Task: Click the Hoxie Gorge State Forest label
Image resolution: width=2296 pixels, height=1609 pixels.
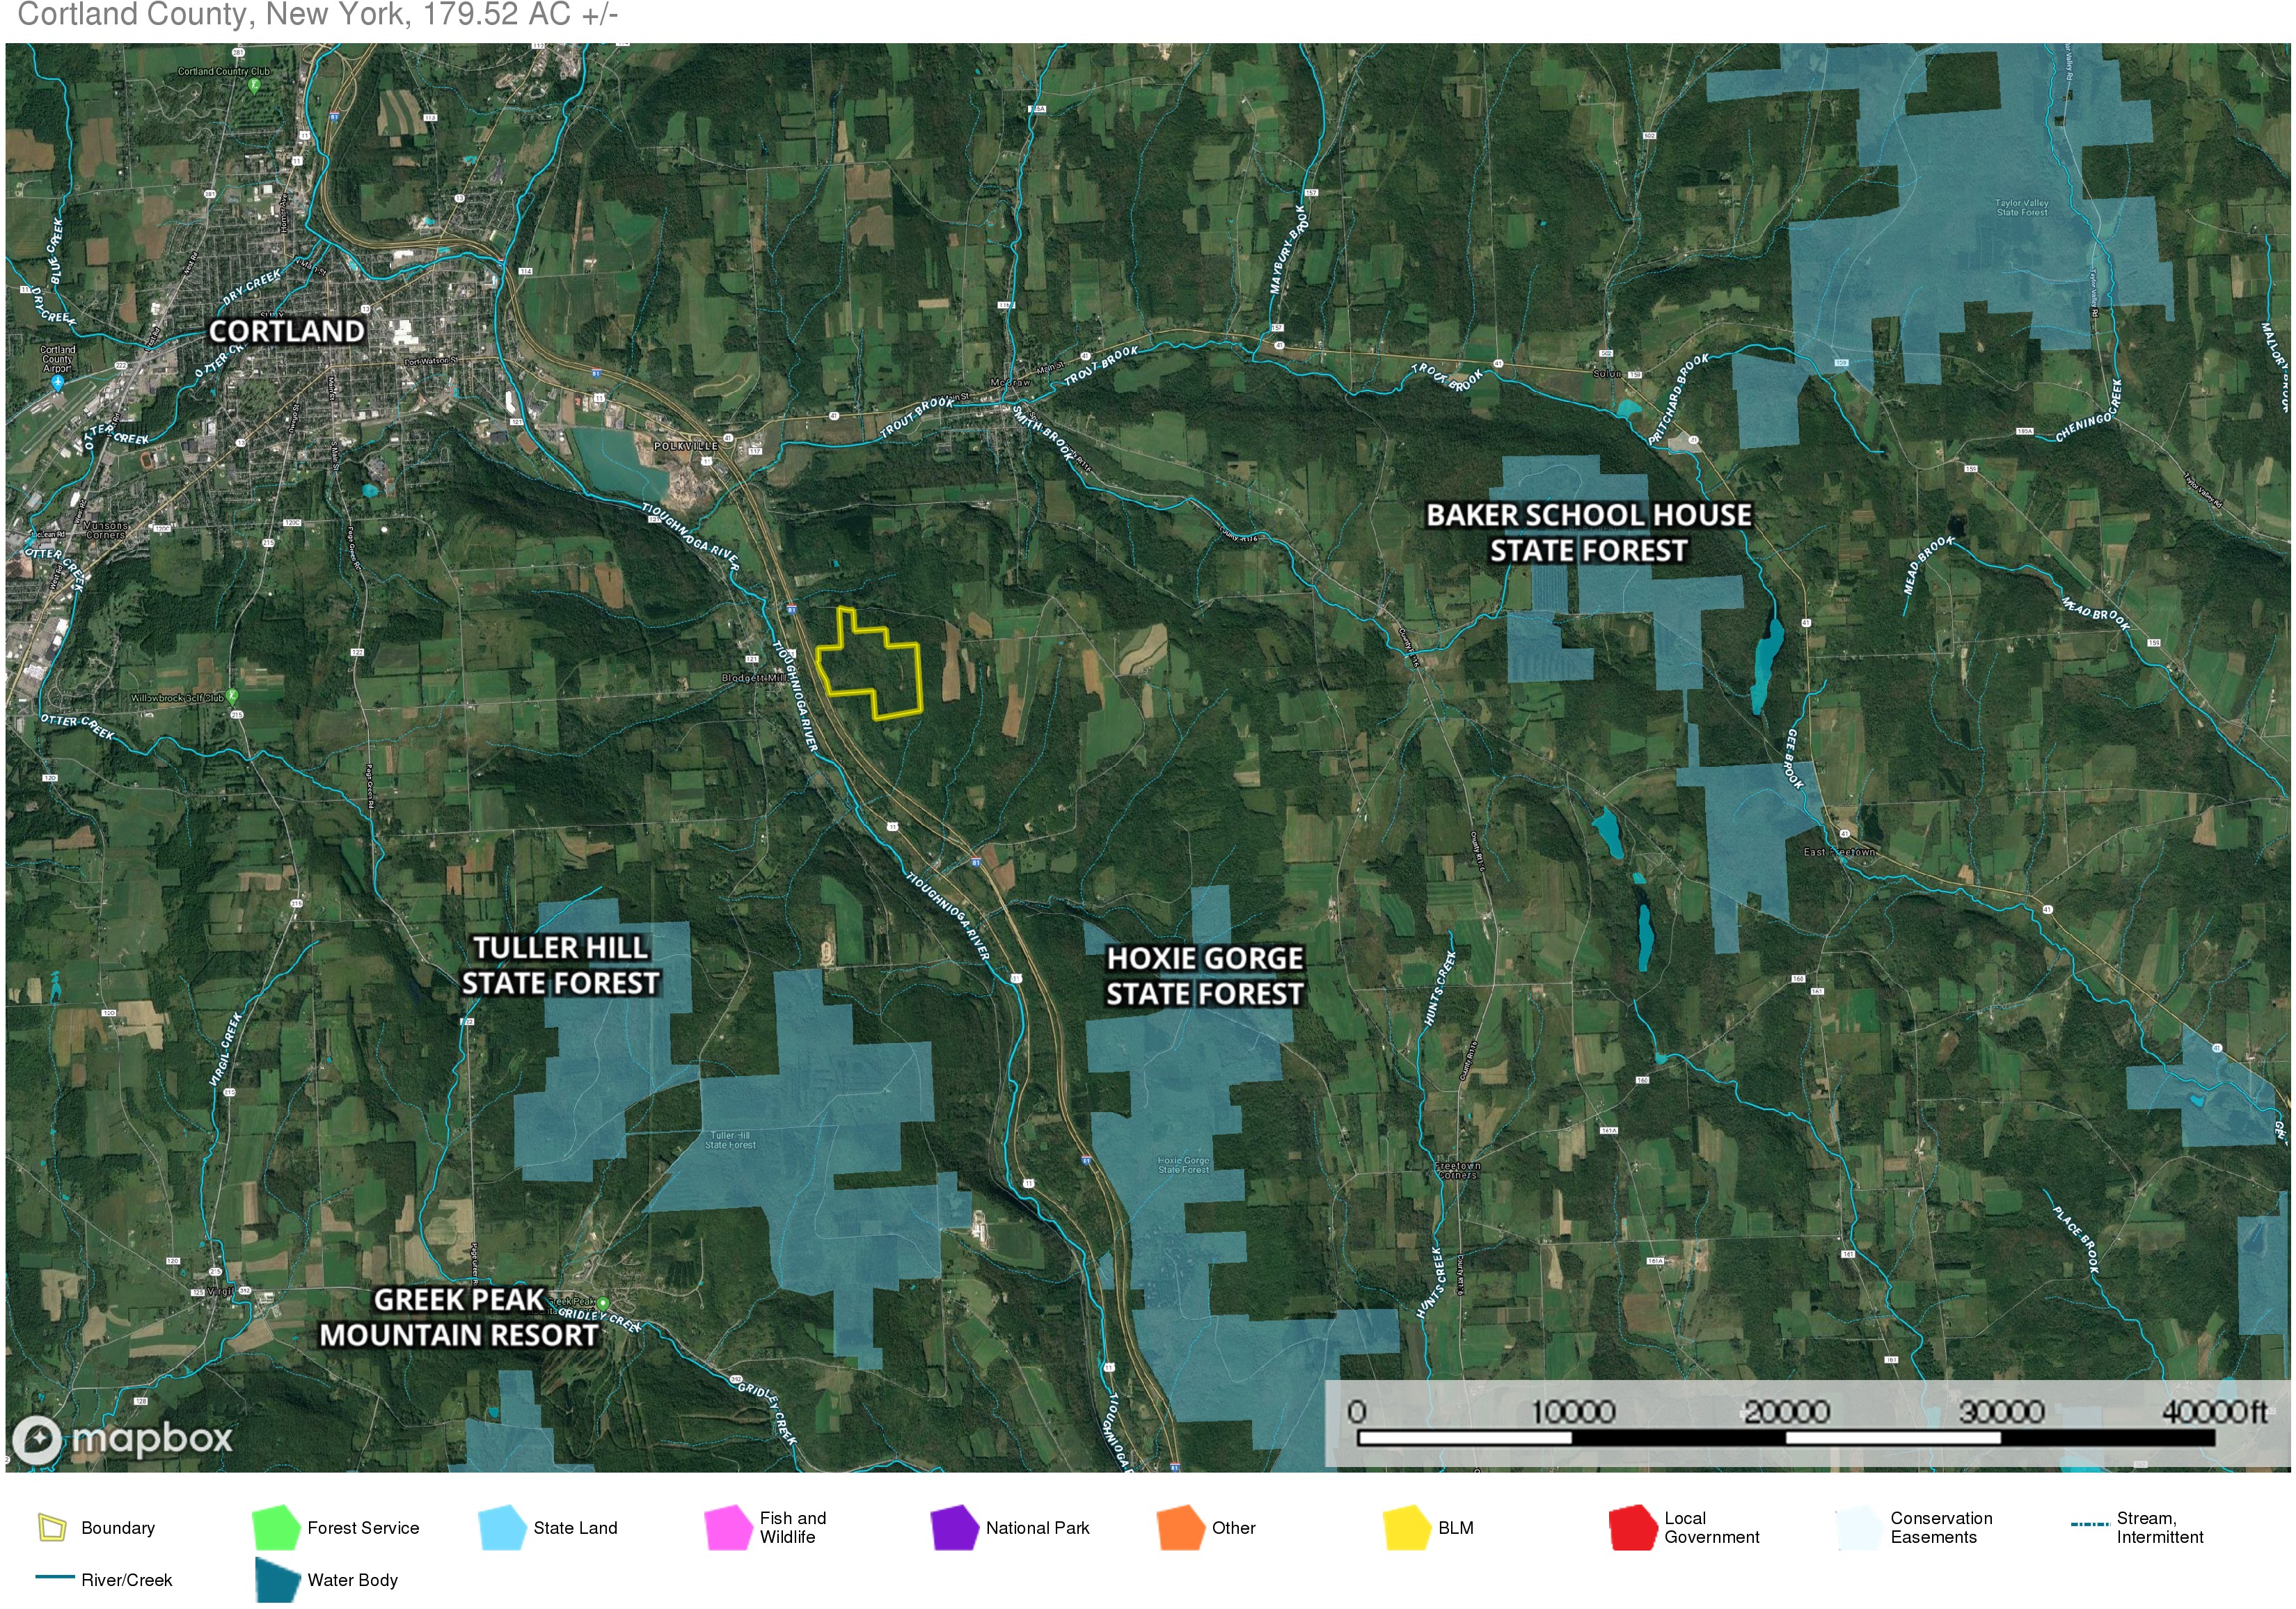Action: click(1204, 976)
